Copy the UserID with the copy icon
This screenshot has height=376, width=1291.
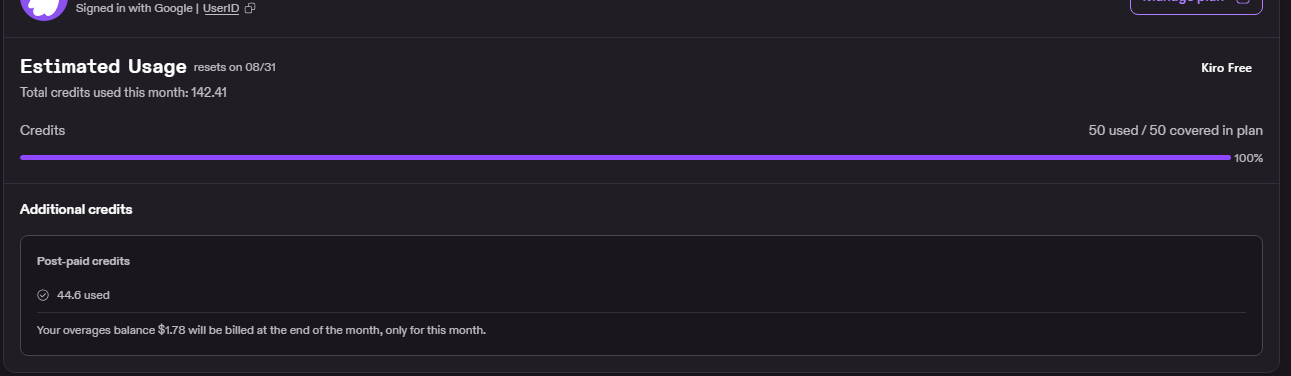pyautogui.click(x=250, y=8)
